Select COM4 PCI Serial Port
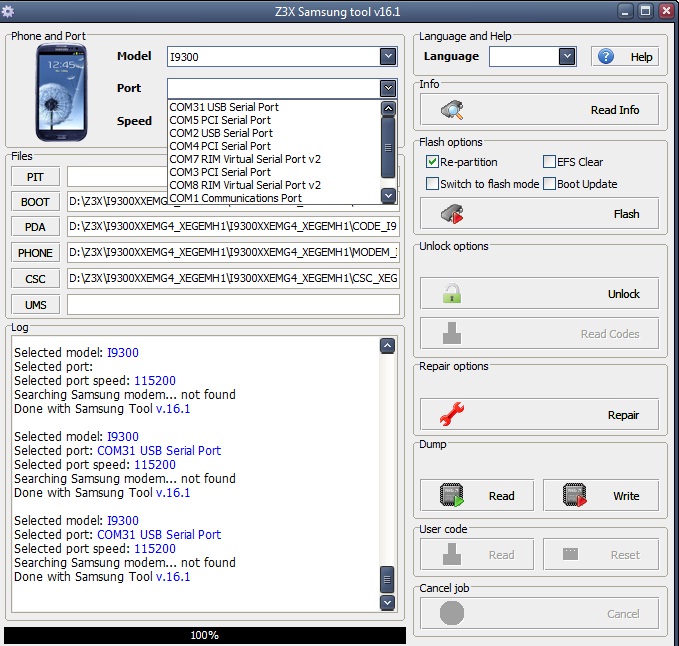The height and width of the screenshot is (646, 679). [x=274, y=146]
